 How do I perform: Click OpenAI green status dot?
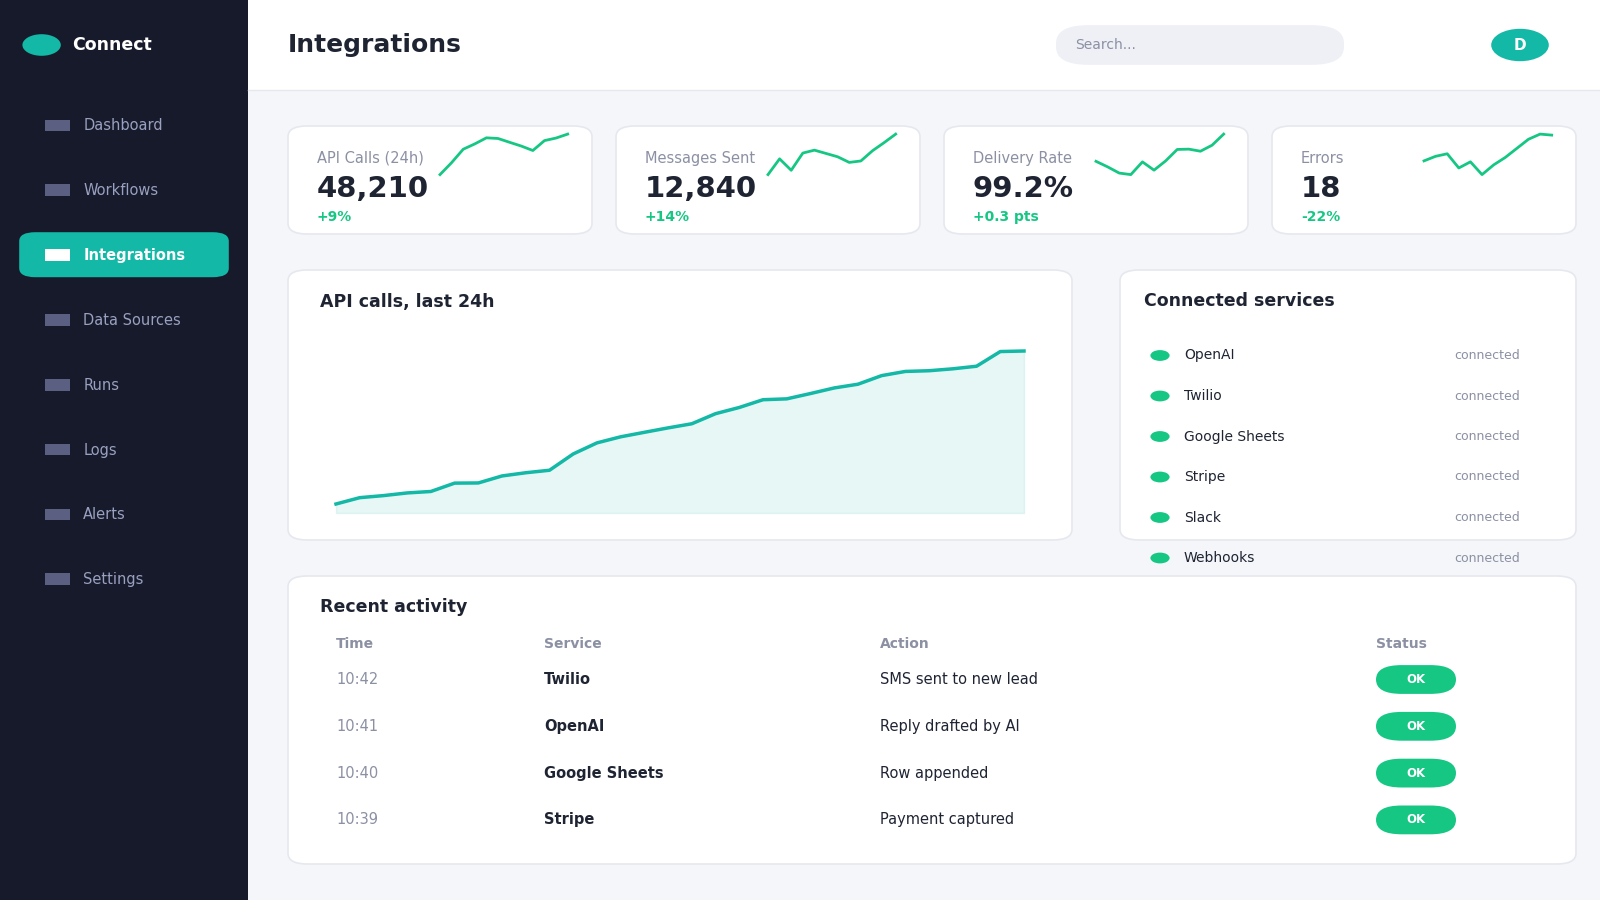(x=1160, y=355)
